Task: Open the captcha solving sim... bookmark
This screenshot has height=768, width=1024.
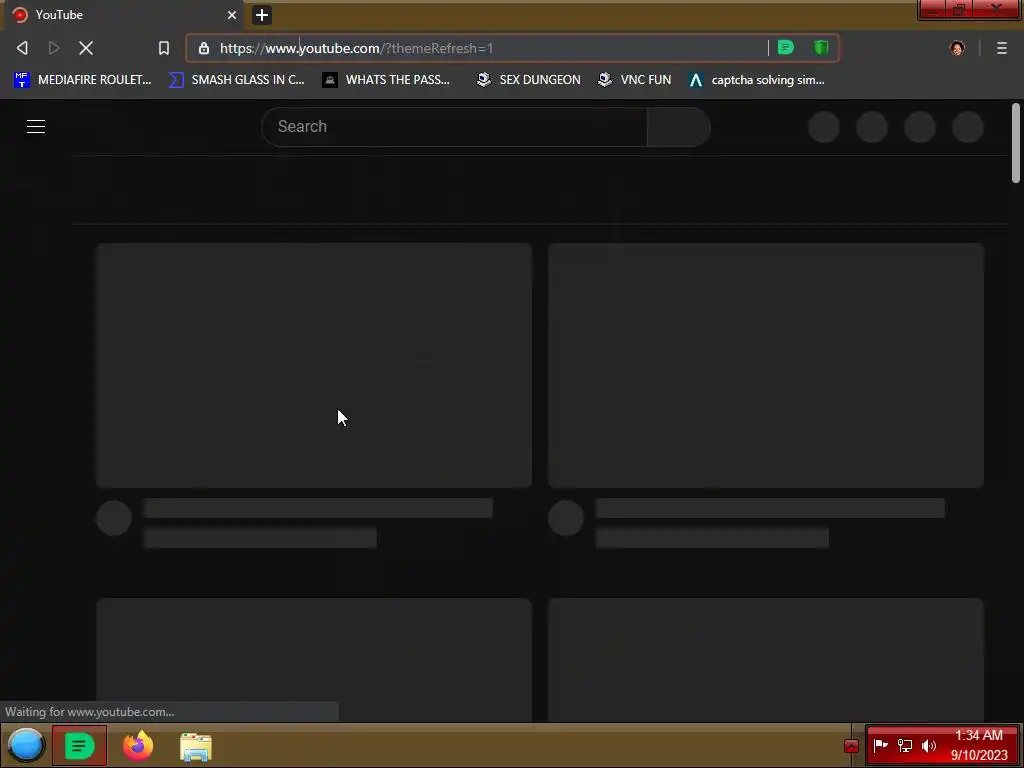Action: click(757, 80)
